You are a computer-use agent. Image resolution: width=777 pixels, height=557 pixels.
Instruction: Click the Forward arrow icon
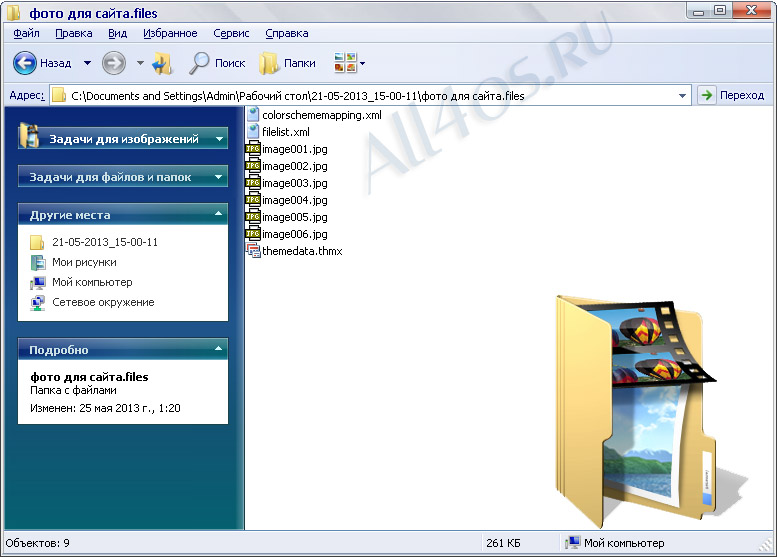113,63
